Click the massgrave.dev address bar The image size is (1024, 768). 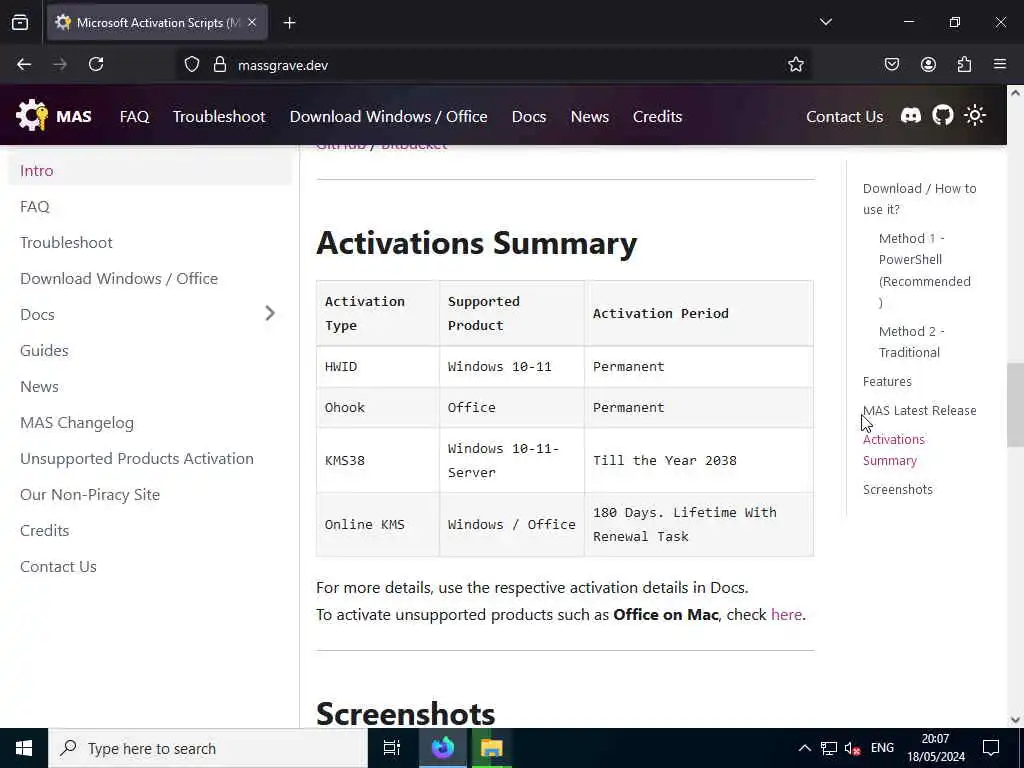[493, 64]
